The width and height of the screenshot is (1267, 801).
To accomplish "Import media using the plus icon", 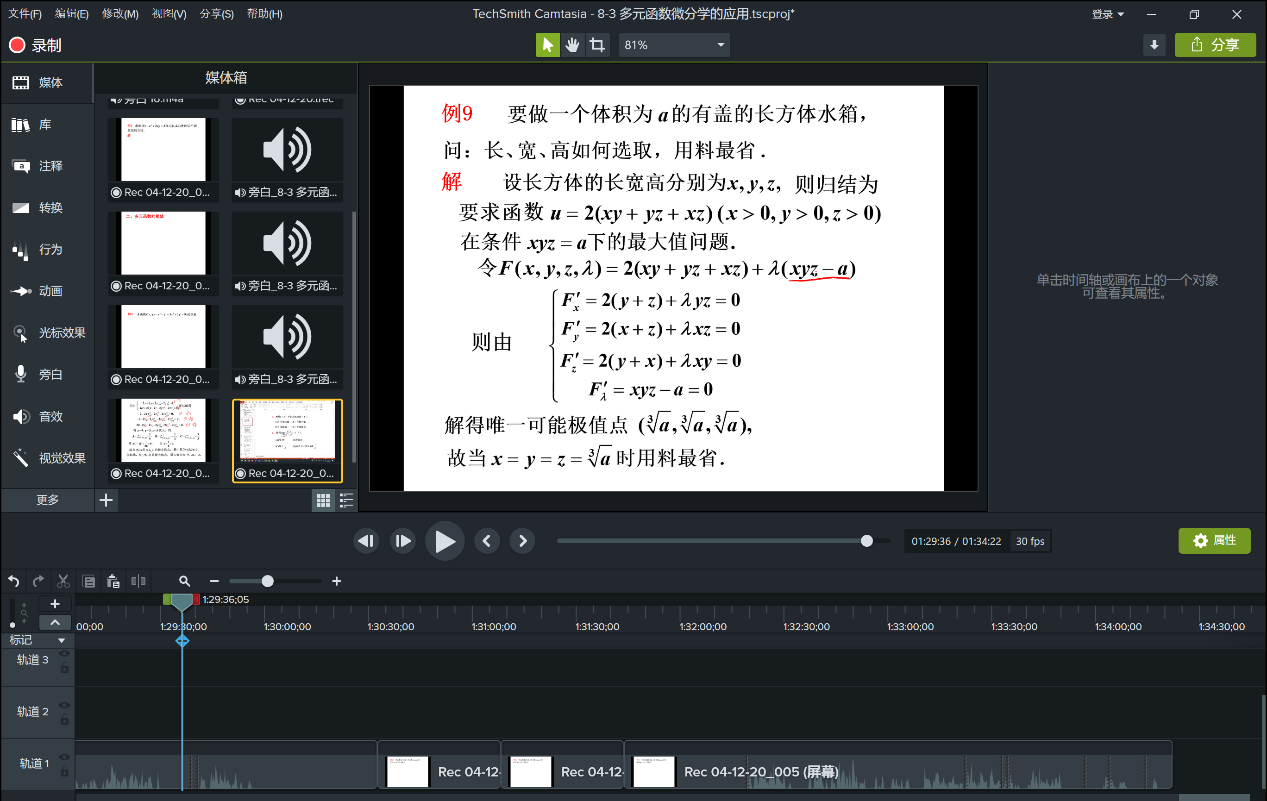I will [107, 499].
